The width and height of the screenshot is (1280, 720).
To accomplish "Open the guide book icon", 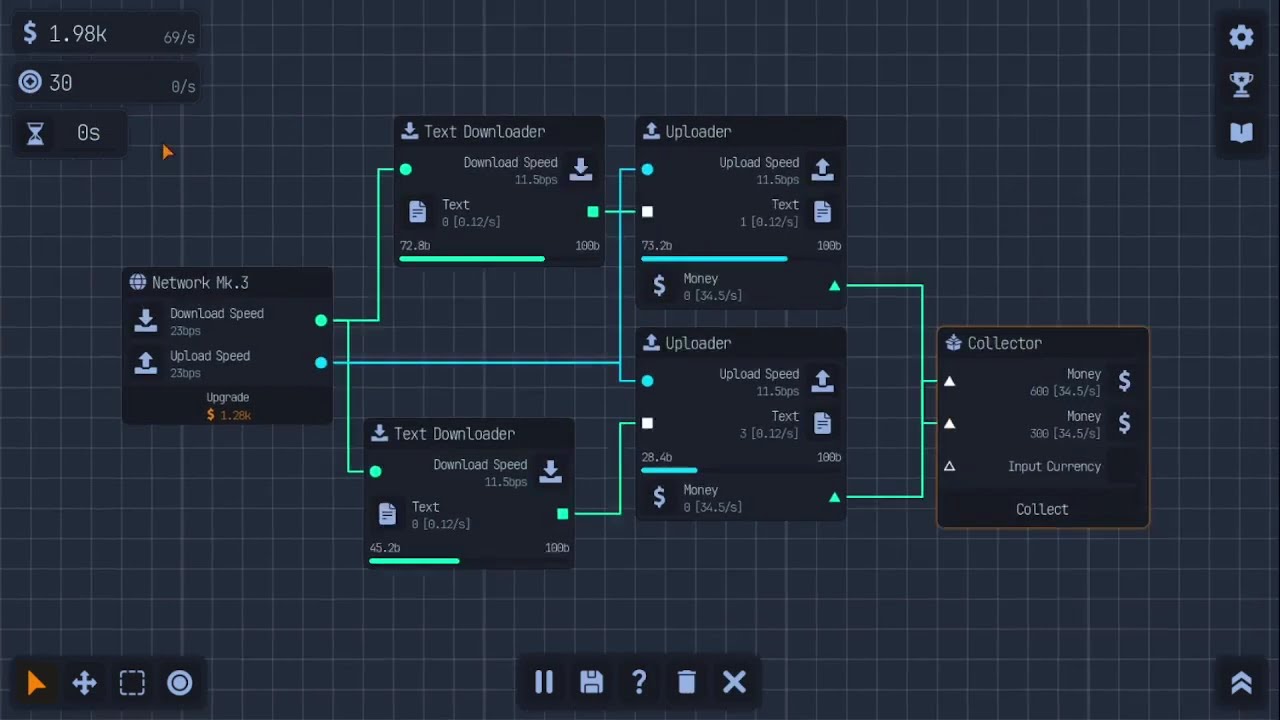I will click(1241, 133).
